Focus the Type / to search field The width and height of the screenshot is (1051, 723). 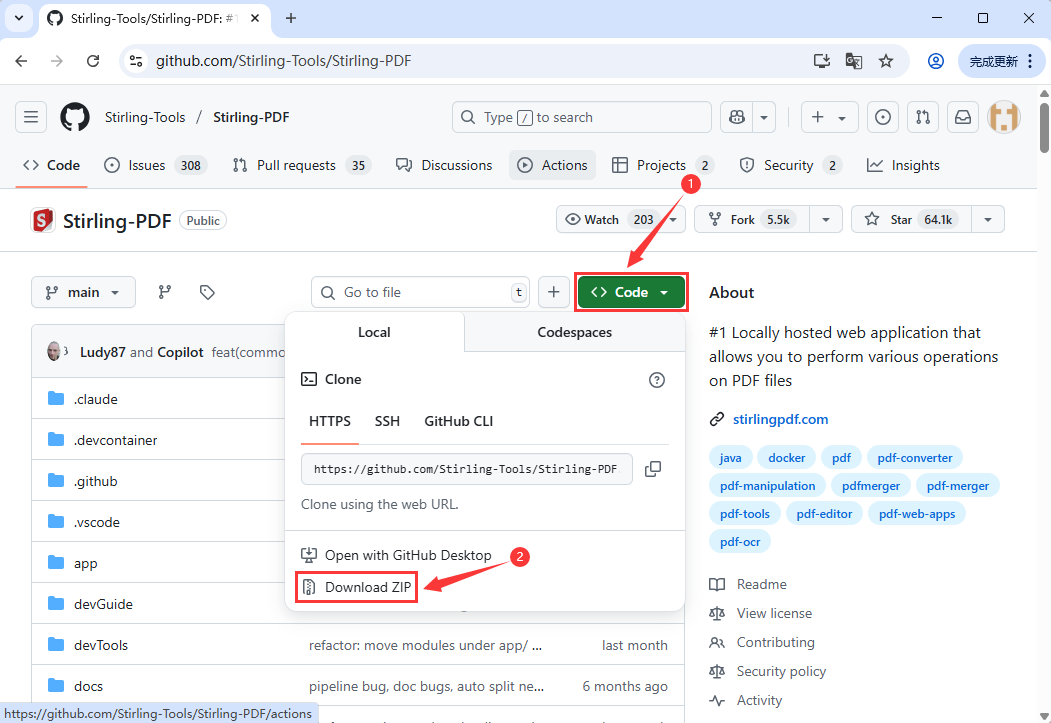point(581,117)
